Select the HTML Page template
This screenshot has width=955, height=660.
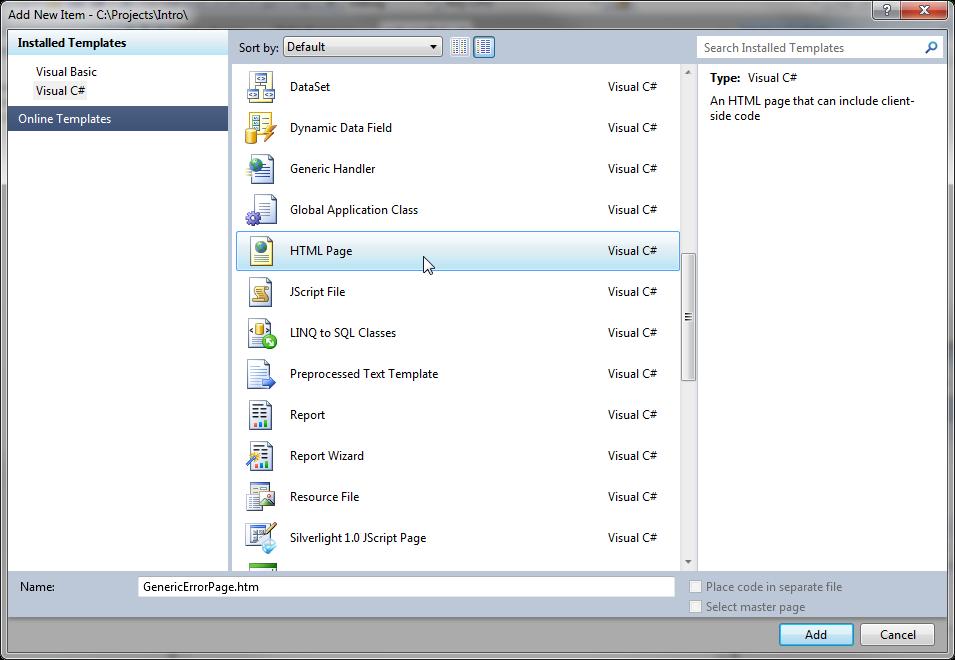457,251
